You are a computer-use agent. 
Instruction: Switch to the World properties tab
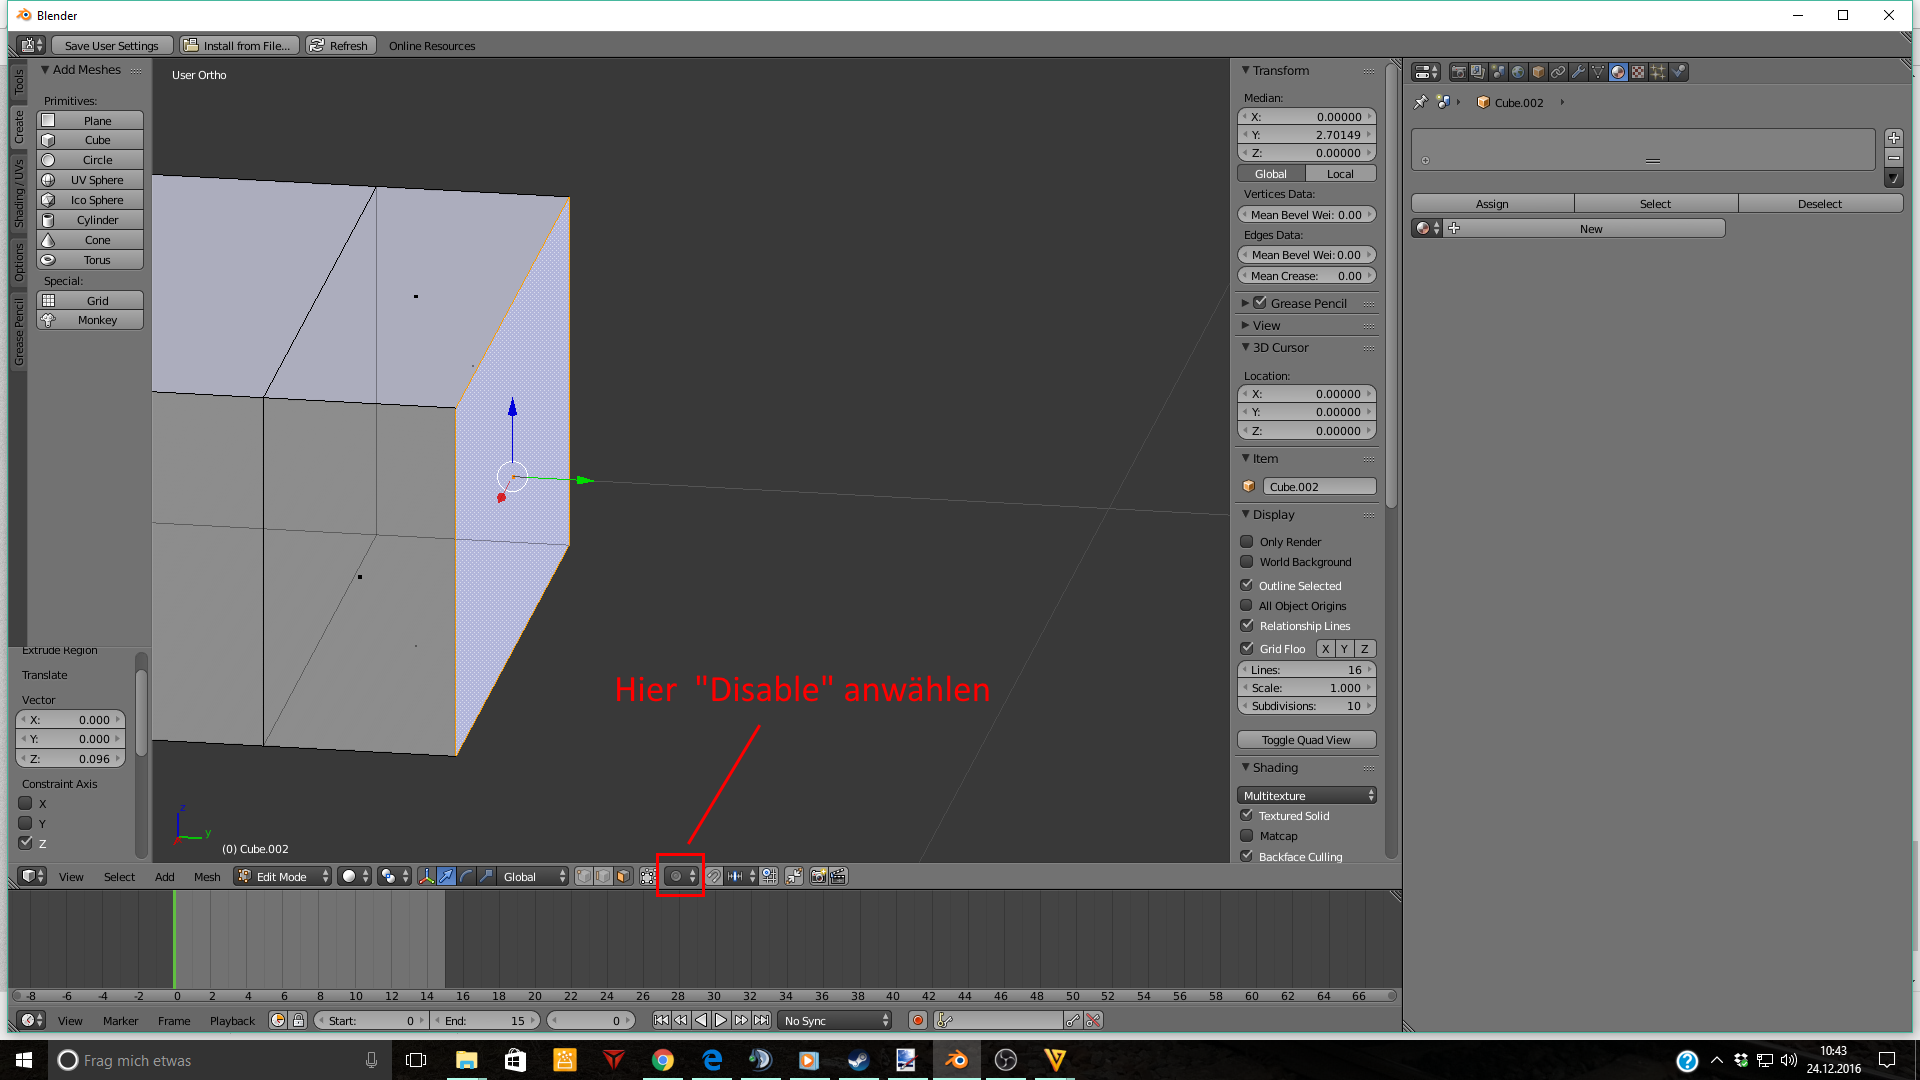pos(1518,72)
